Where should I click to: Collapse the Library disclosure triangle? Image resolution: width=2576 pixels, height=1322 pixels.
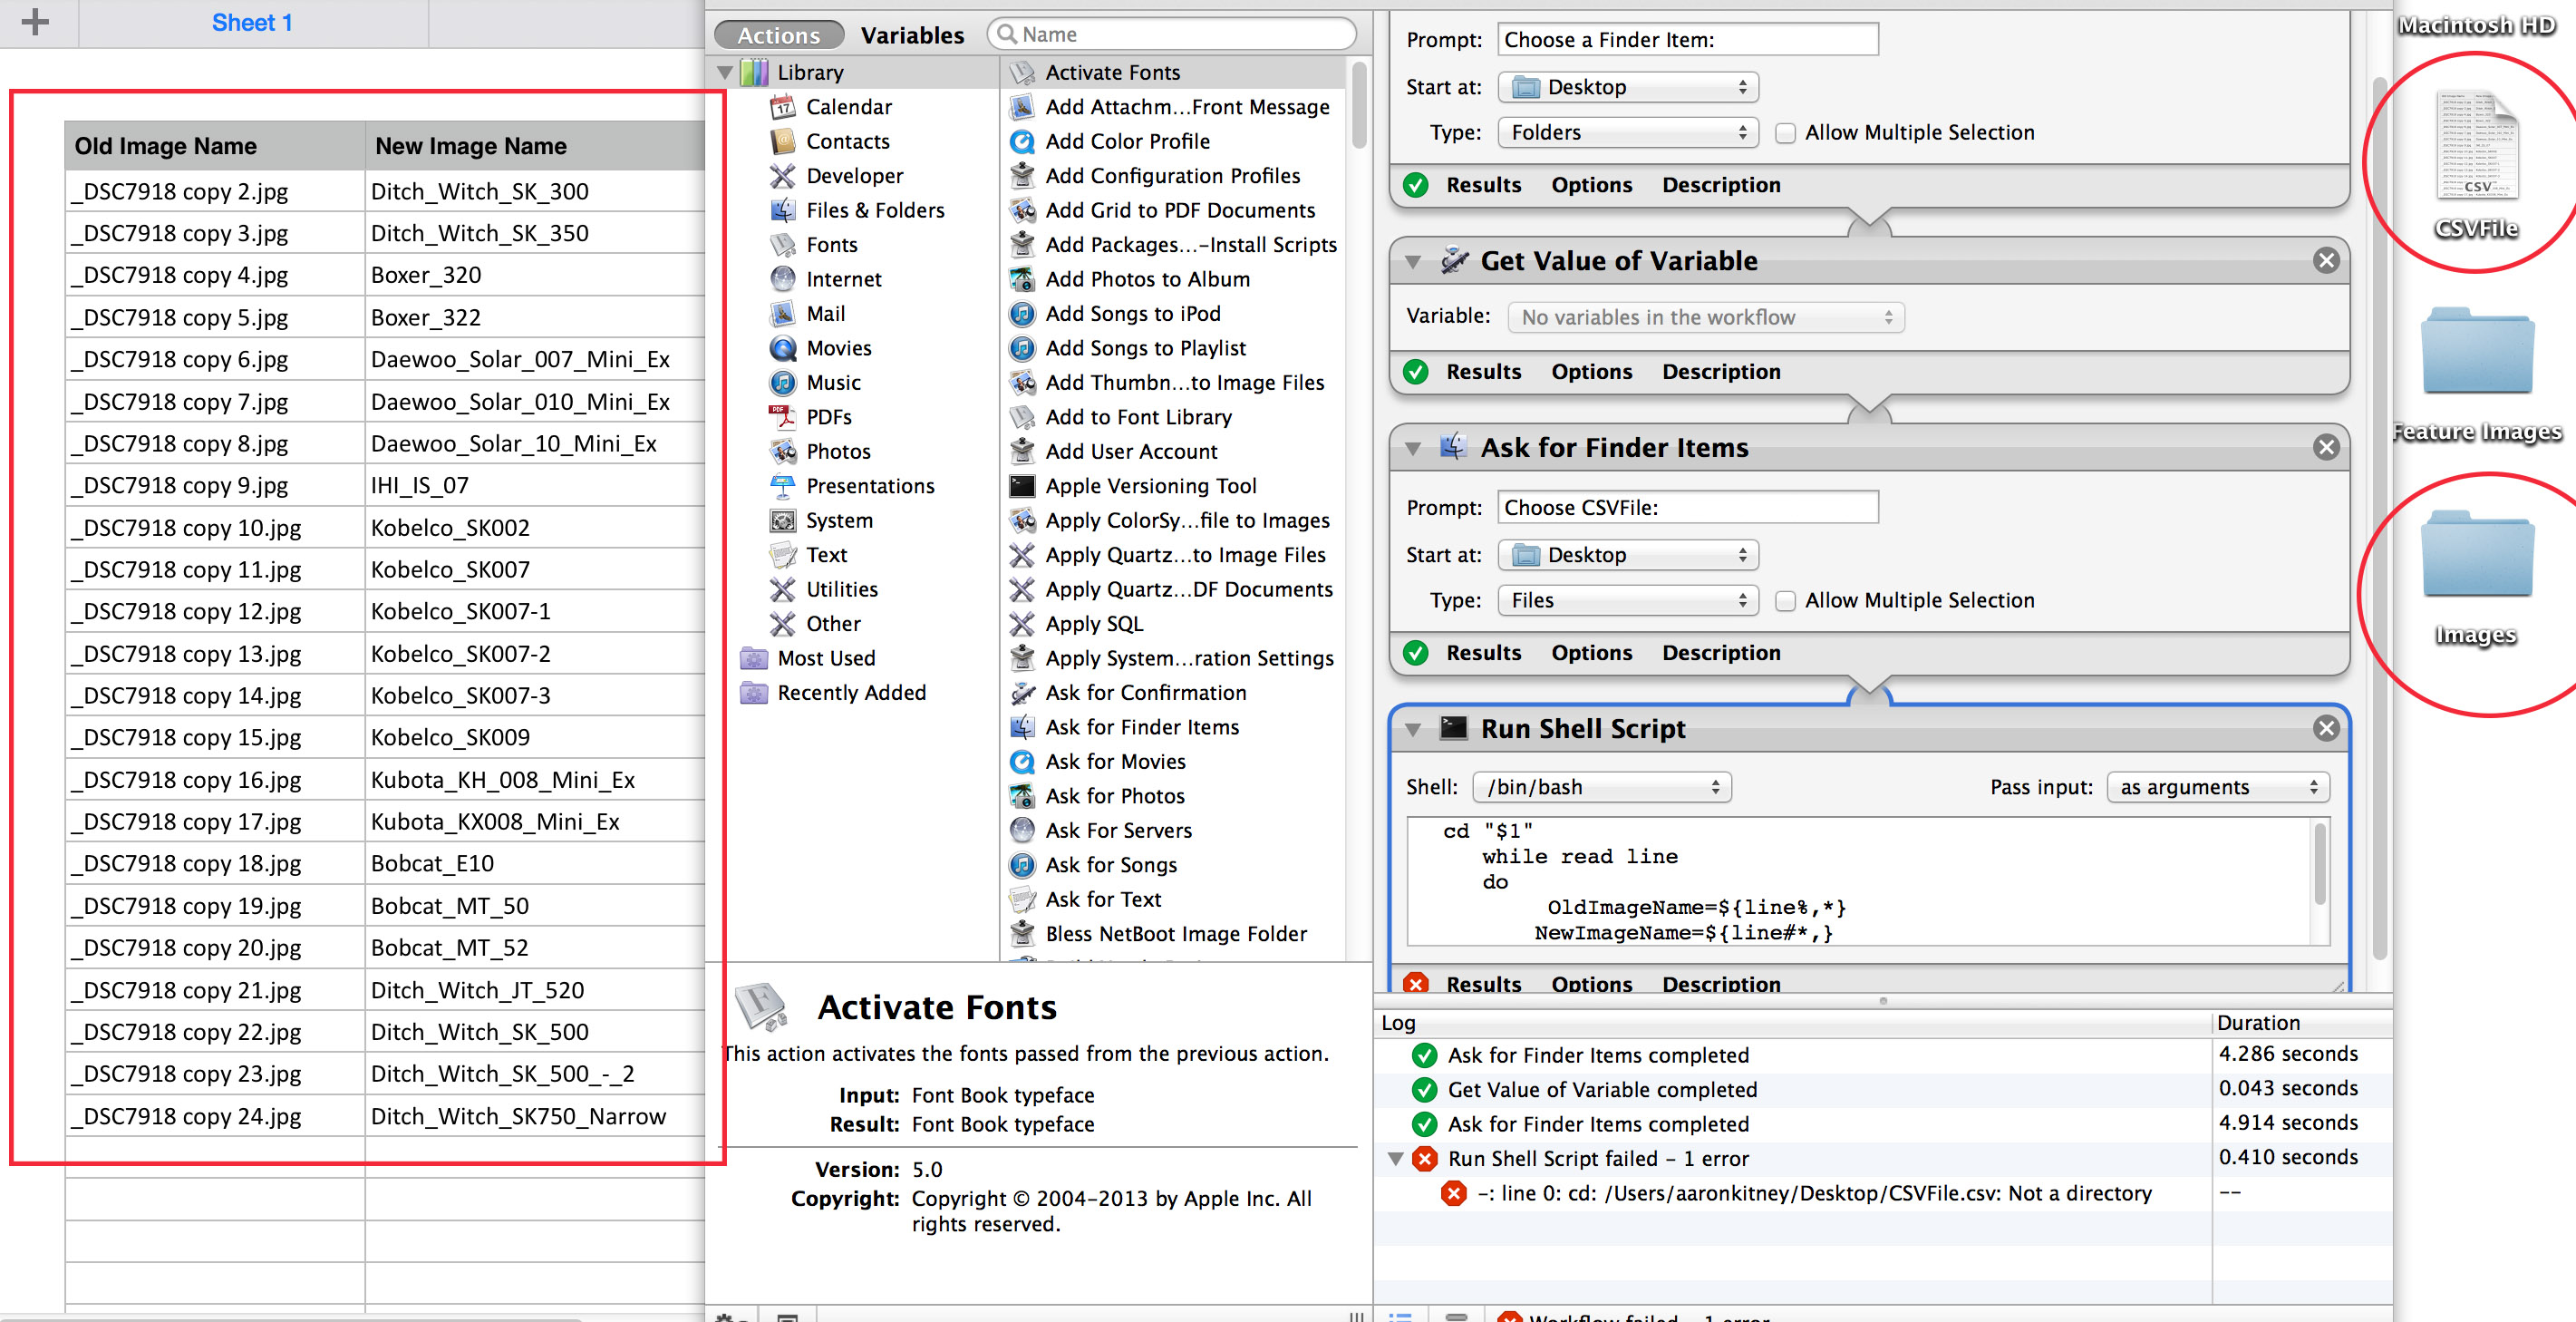pos(725,73)
